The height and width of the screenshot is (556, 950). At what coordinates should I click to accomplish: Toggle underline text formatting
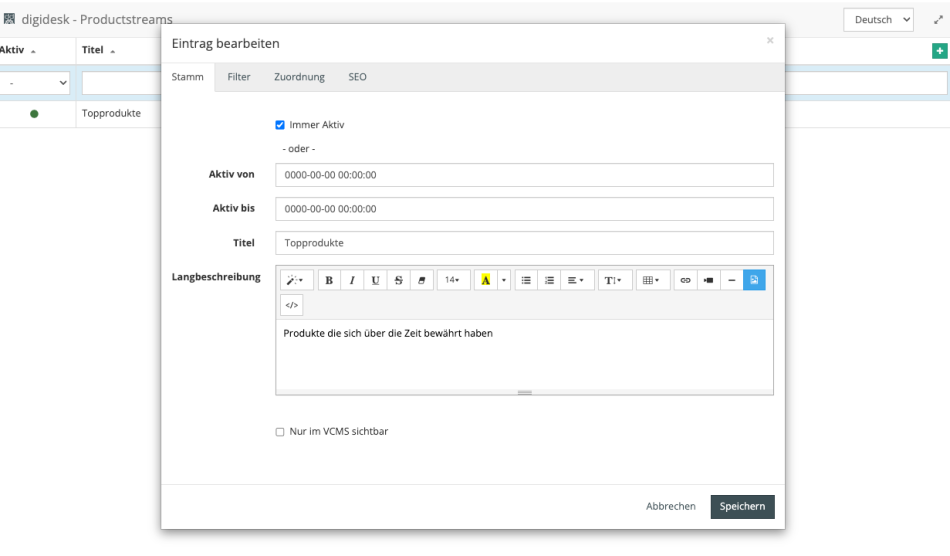(375, 281)
